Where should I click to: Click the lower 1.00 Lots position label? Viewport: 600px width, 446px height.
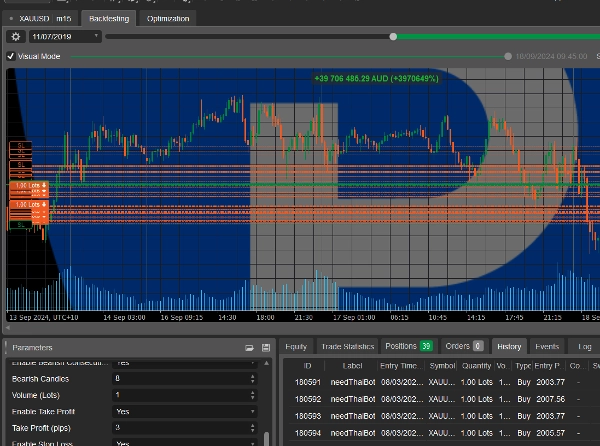click(28, 204)
